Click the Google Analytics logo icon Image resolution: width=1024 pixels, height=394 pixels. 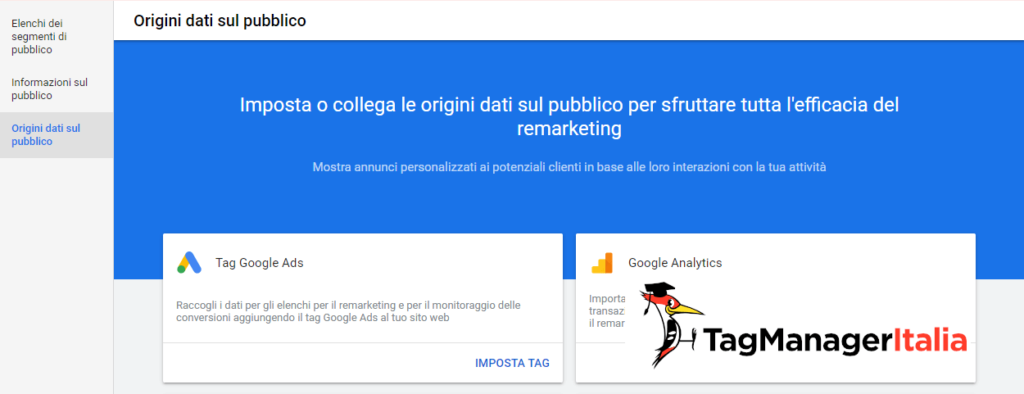coord(602,263)
